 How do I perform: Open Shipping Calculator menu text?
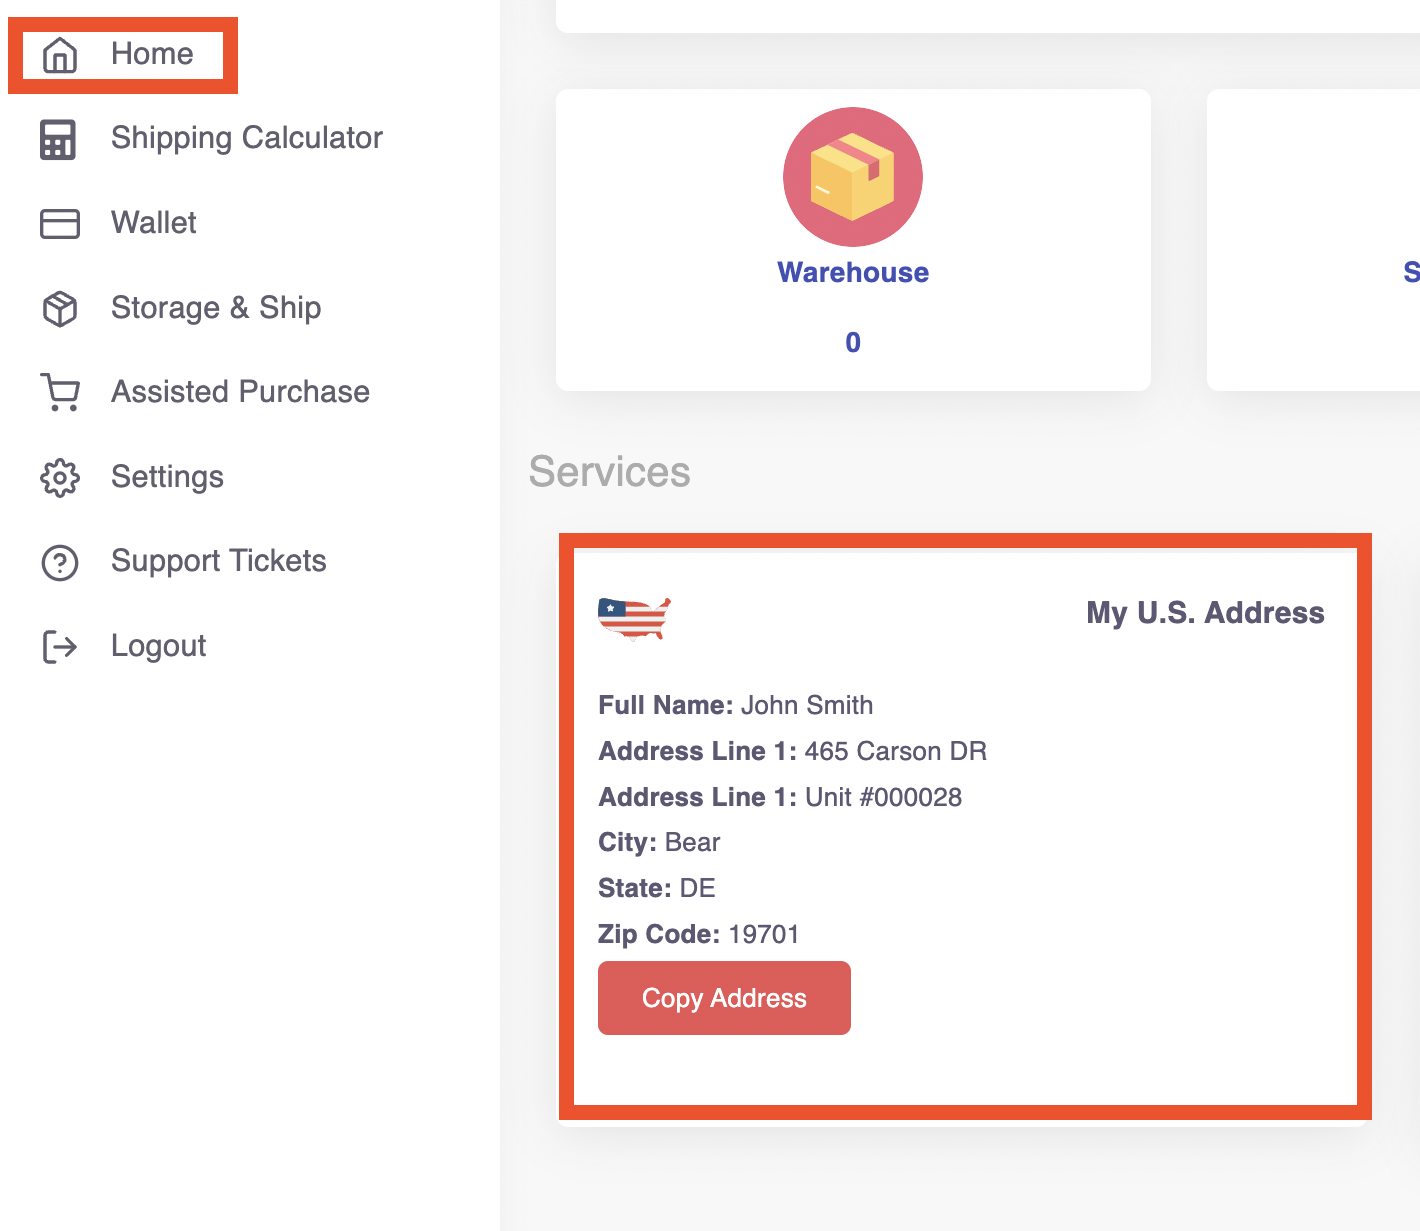pyautogui.click(x=246, y=138)
